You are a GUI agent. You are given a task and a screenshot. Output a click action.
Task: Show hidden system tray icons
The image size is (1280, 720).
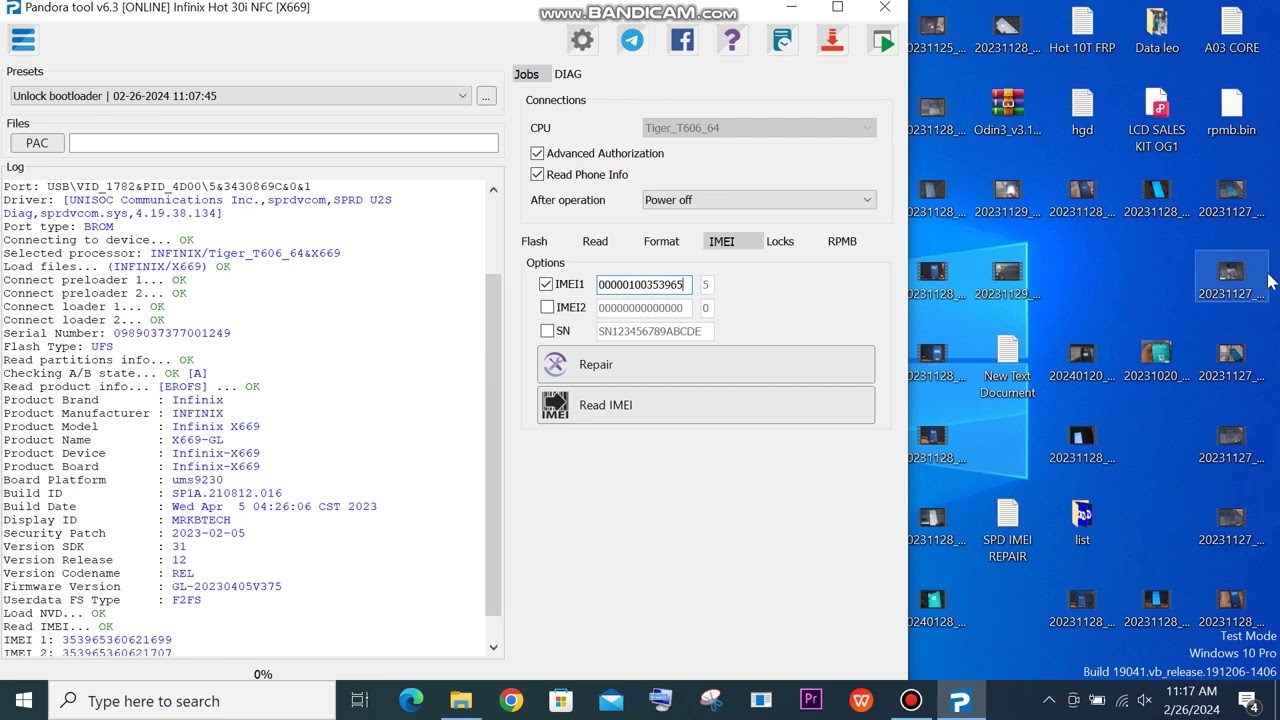pos(1048,700)
